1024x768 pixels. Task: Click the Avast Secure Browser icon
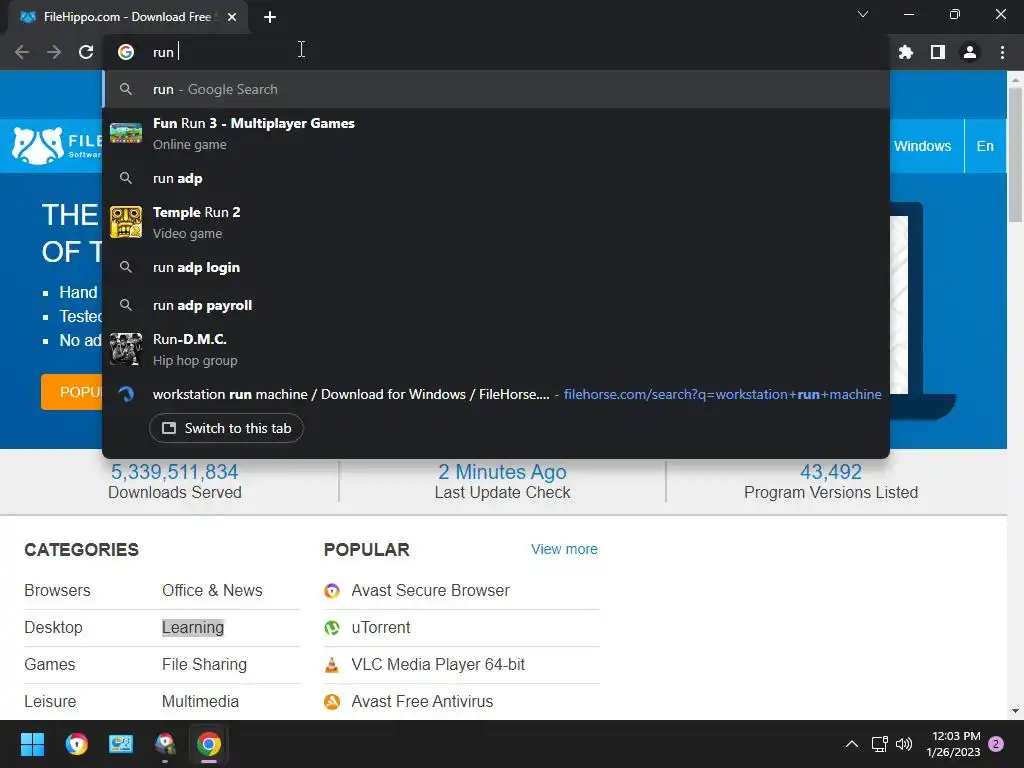click(x=332, y=591)
